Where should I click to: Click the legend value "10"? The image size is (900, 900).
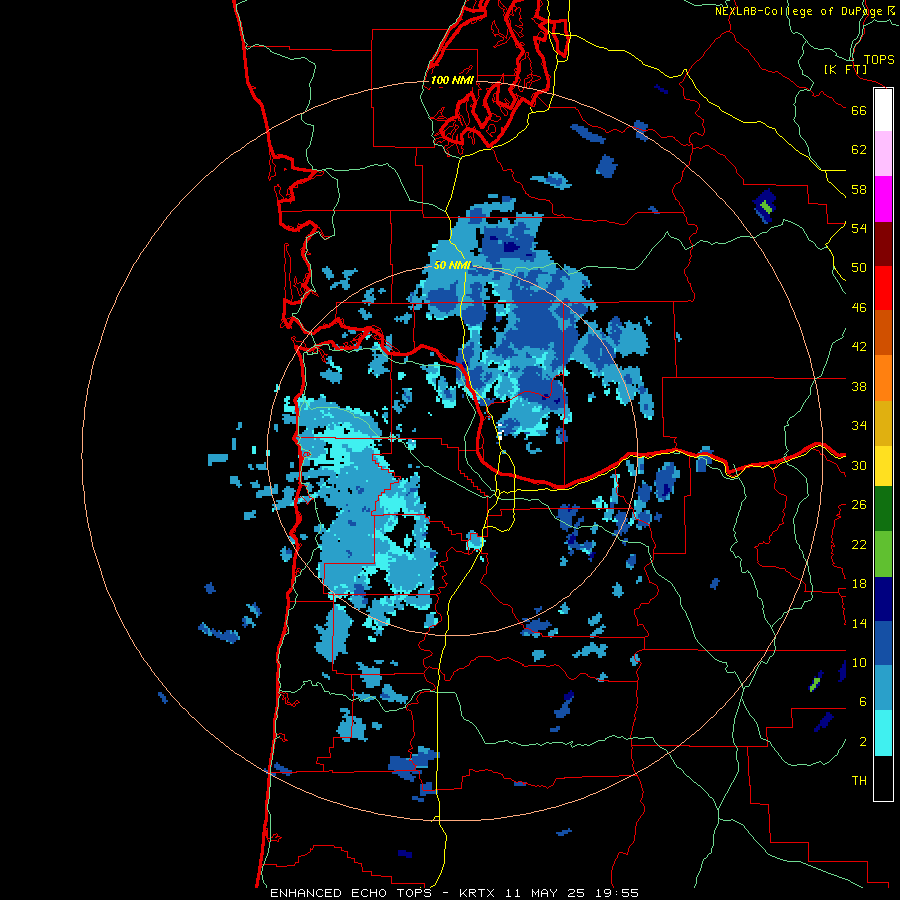click(859, 662)
